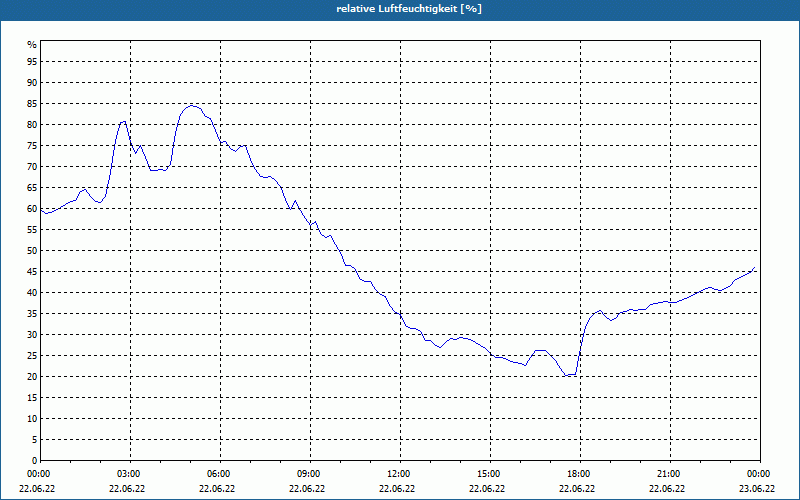Select the 95 percent axis label
Viewport: 800px width, 500px height.
pyautogui.click(x=32, y=62)
